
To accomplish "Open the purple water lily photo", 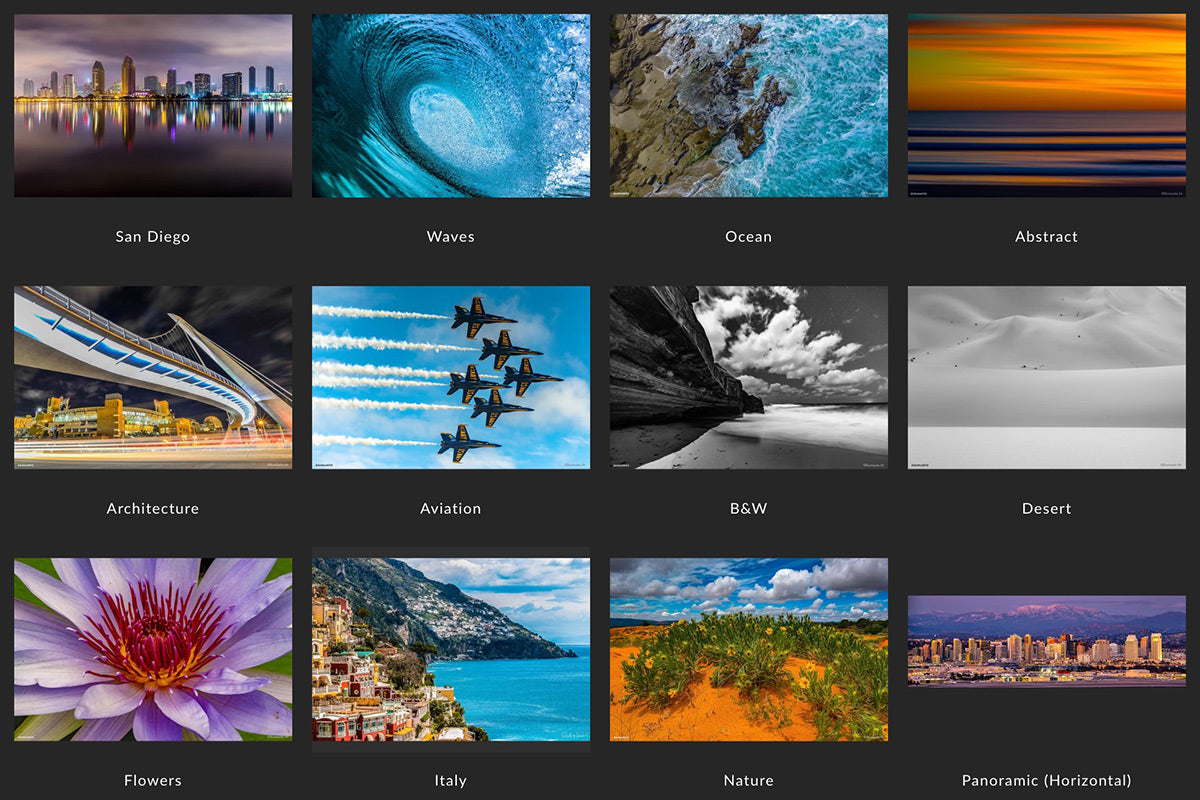I will pyautogui.click(x=153, y=649).
